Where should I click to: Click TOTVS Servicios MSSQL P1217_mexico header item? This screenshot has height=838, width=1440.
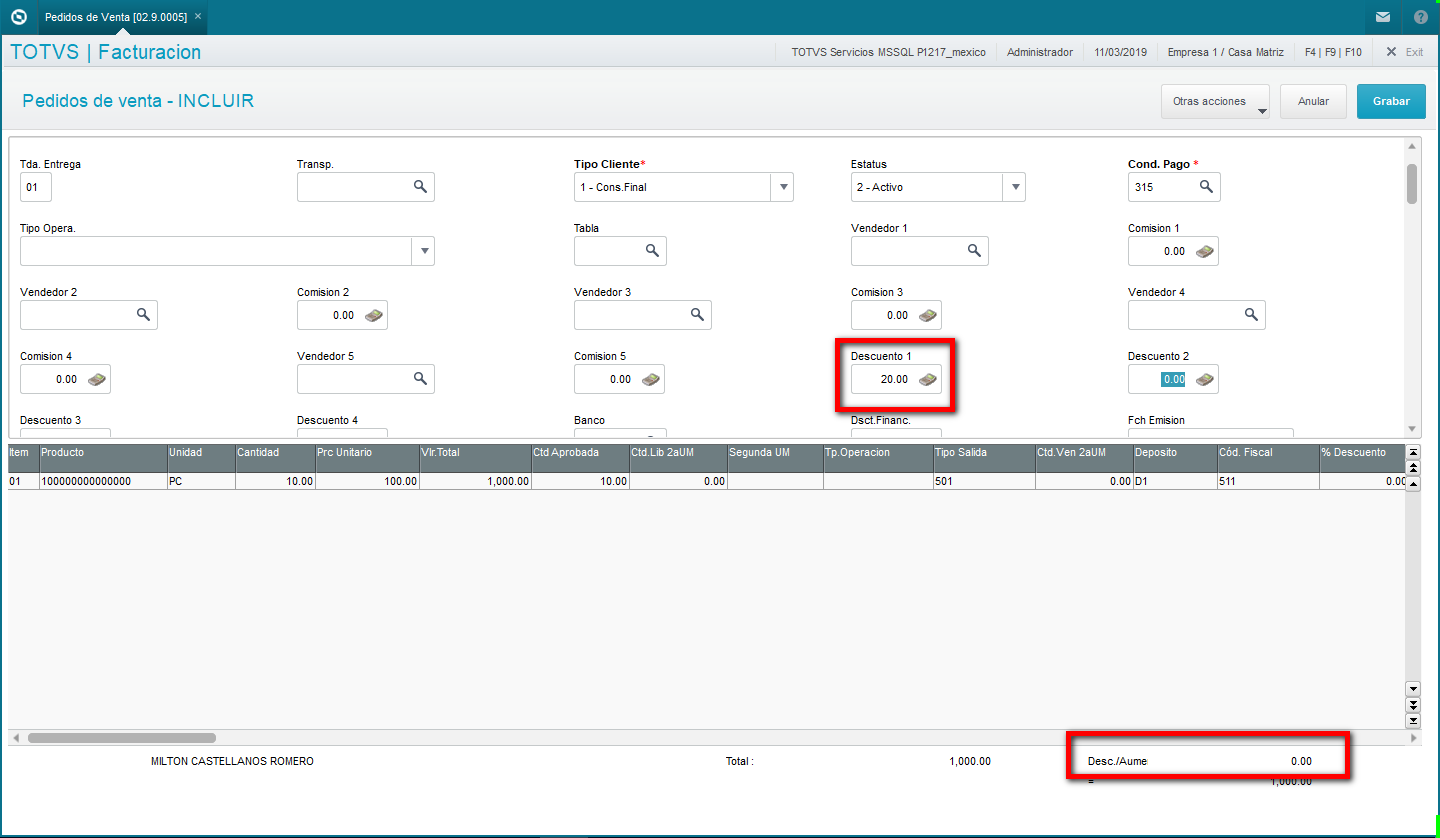pos(888,52)
